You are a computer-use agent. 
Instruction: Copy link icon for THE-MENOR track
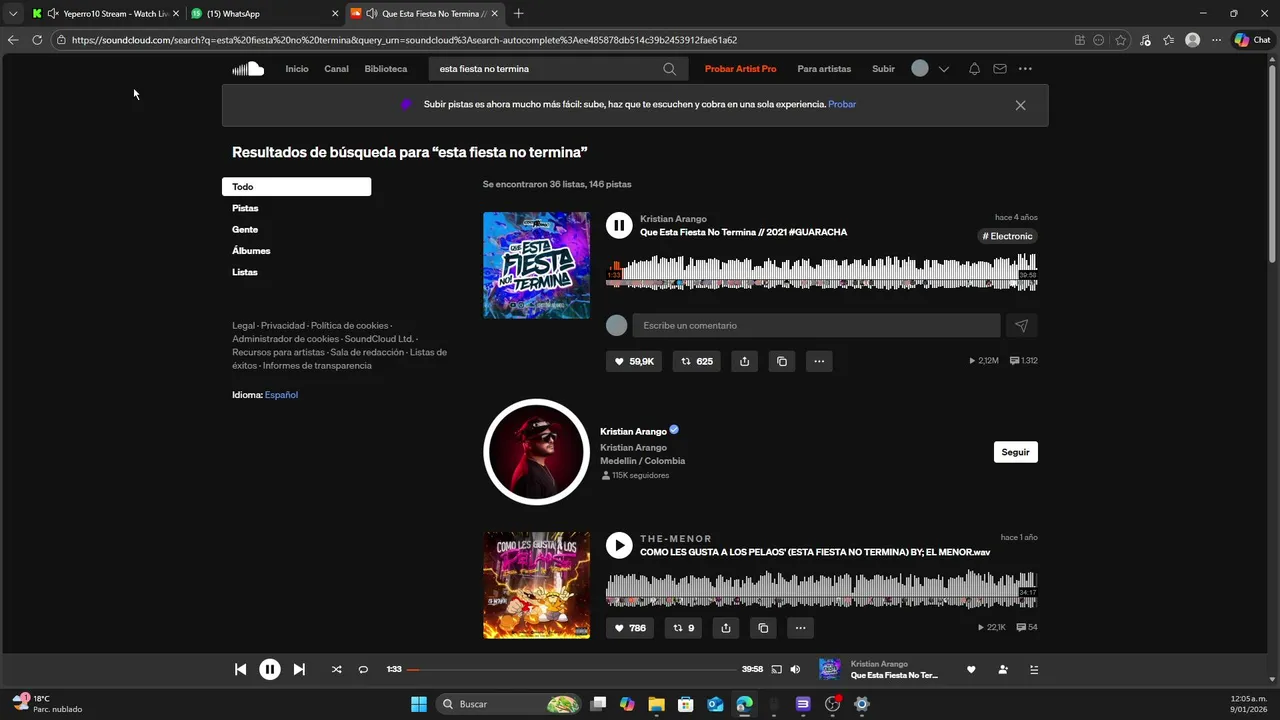click(763, 628)
